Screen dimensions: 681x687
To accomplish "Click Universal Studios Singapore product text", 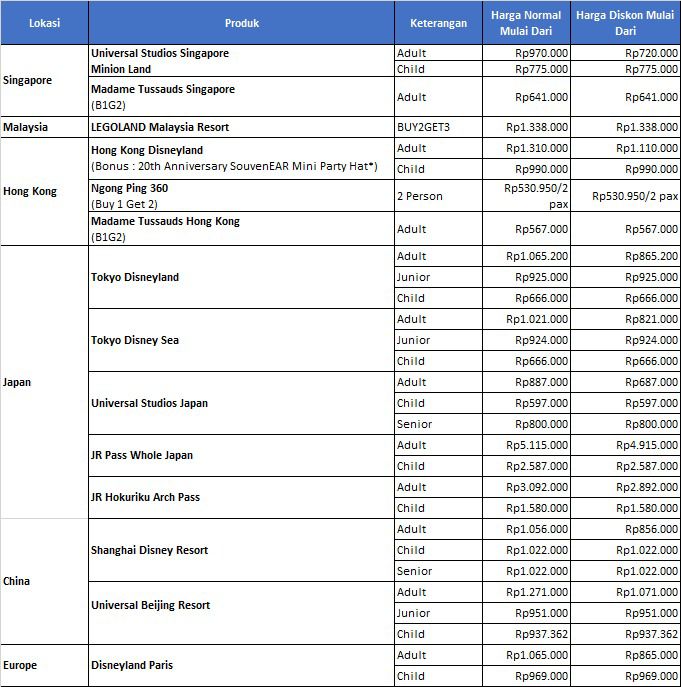I will click(x=160, y=53).
